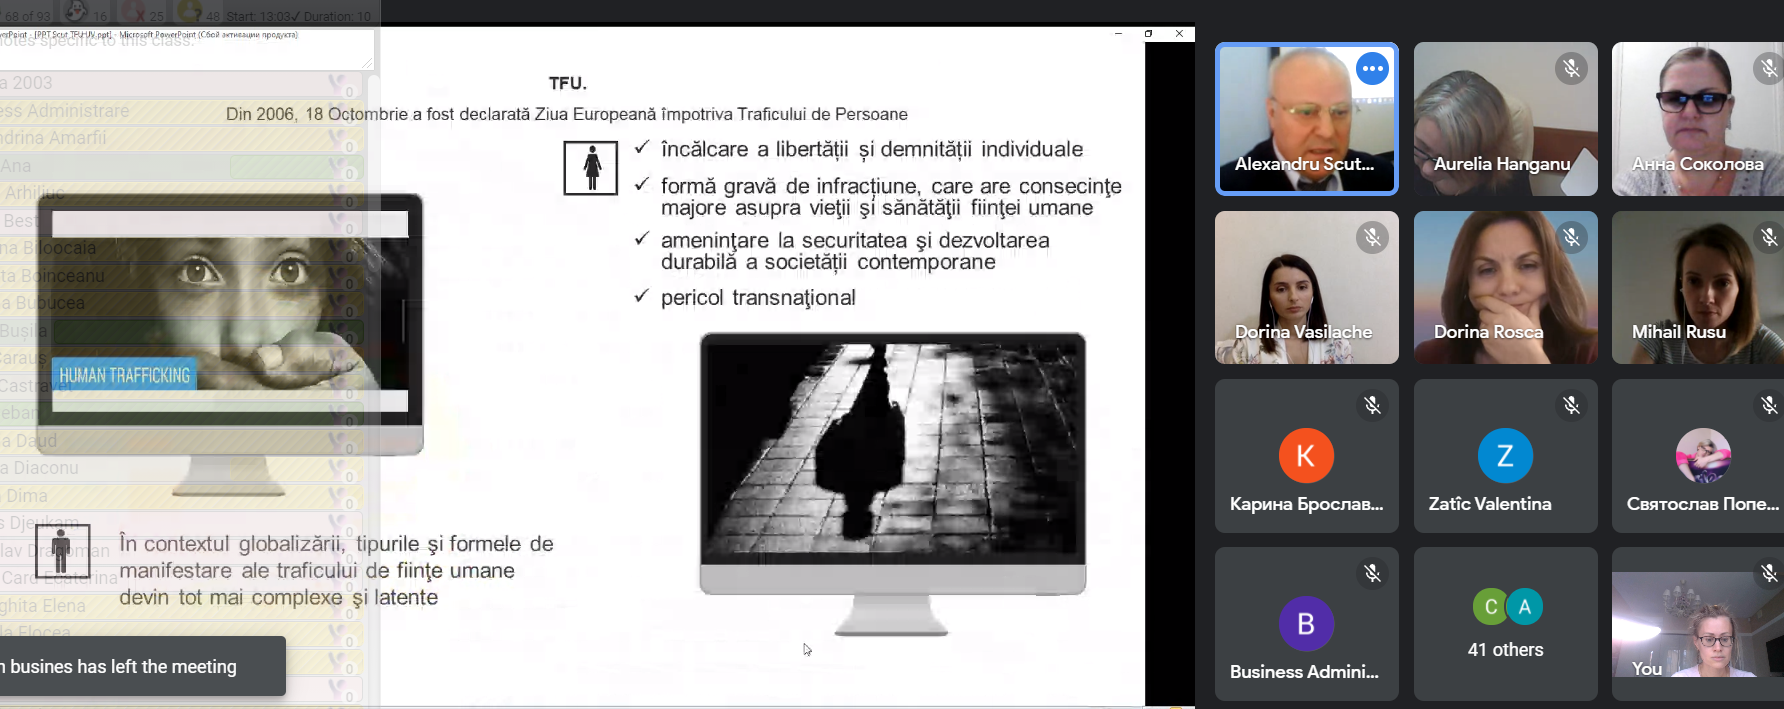Click muted mic icon on Dorina Rosca's tile
The image size is (1784, 709).
pyautogui.click(x=1571, y=238)
